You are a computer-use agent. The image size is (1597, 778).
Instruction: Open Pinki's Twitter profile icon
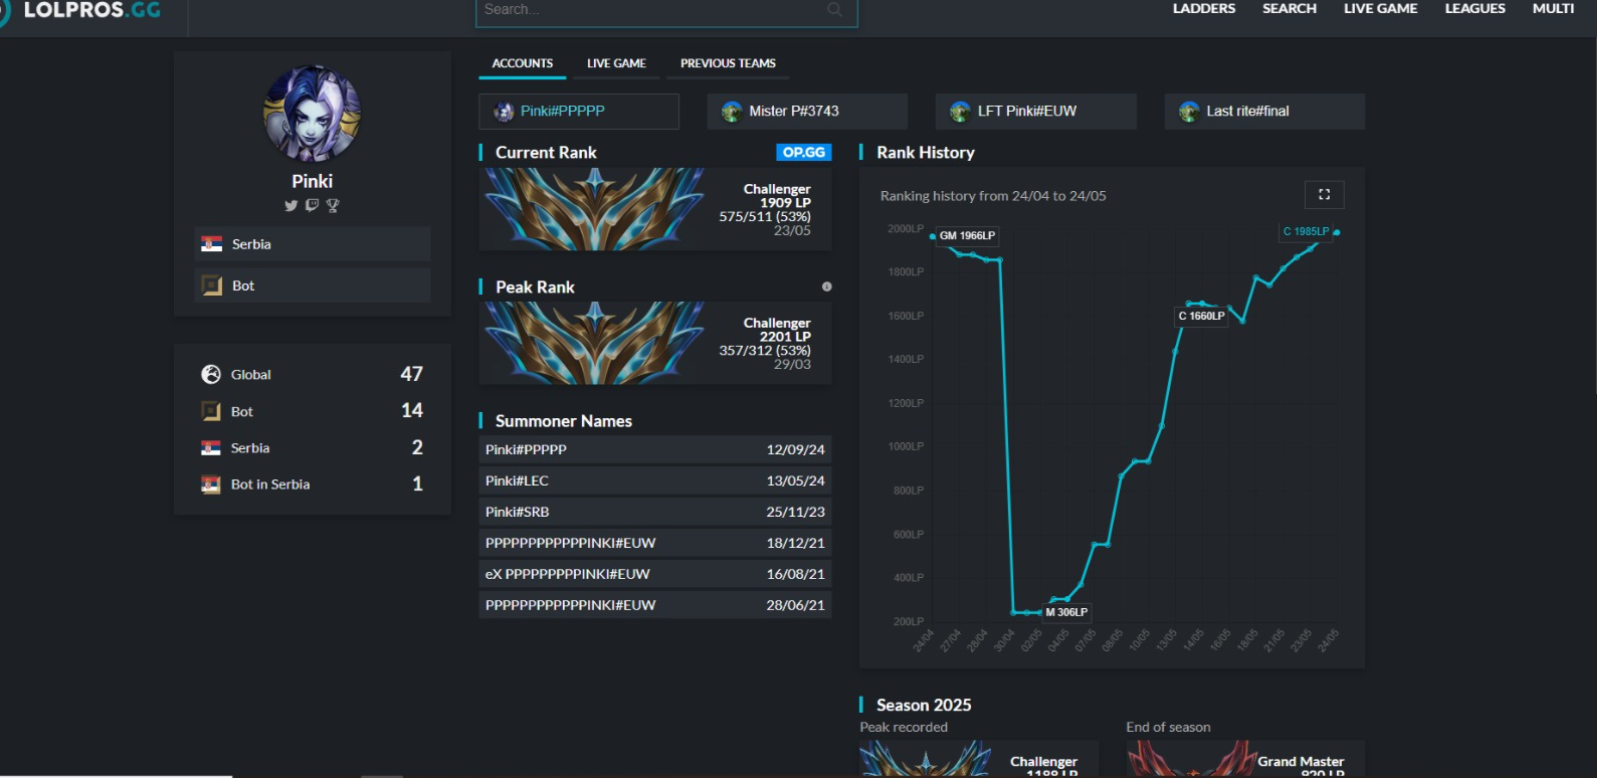(x=291, y=206)
